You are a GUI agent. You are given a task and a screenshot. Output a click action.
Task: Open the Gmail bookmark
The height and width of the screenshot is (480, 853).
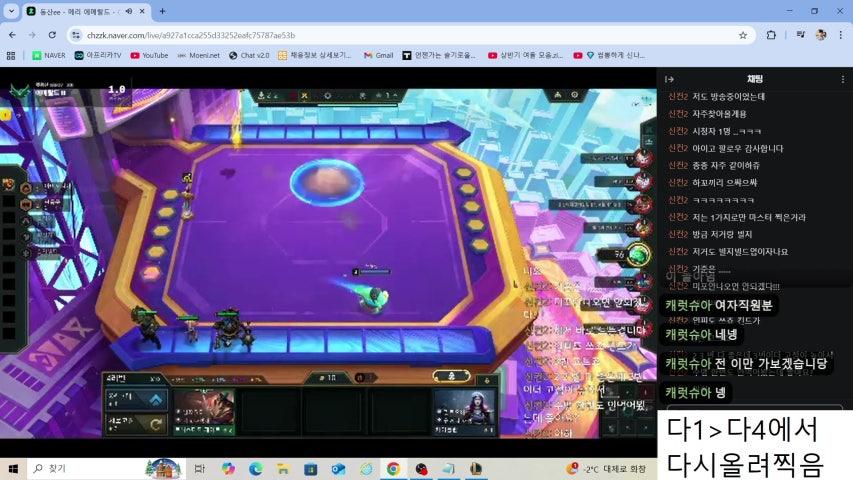pyautogui.click(x=379, y=56)
